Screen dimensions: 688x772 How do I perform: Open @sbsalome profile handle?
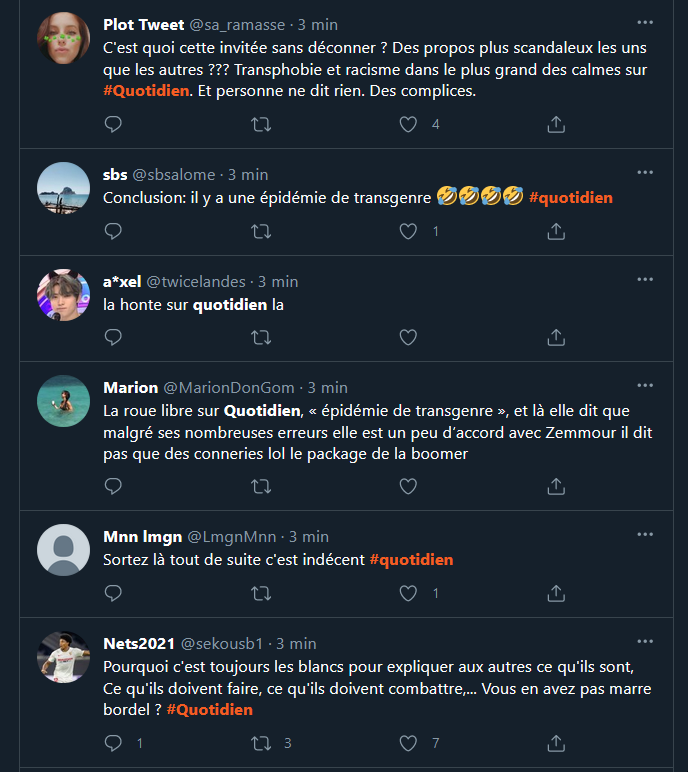tap(174, 175)
